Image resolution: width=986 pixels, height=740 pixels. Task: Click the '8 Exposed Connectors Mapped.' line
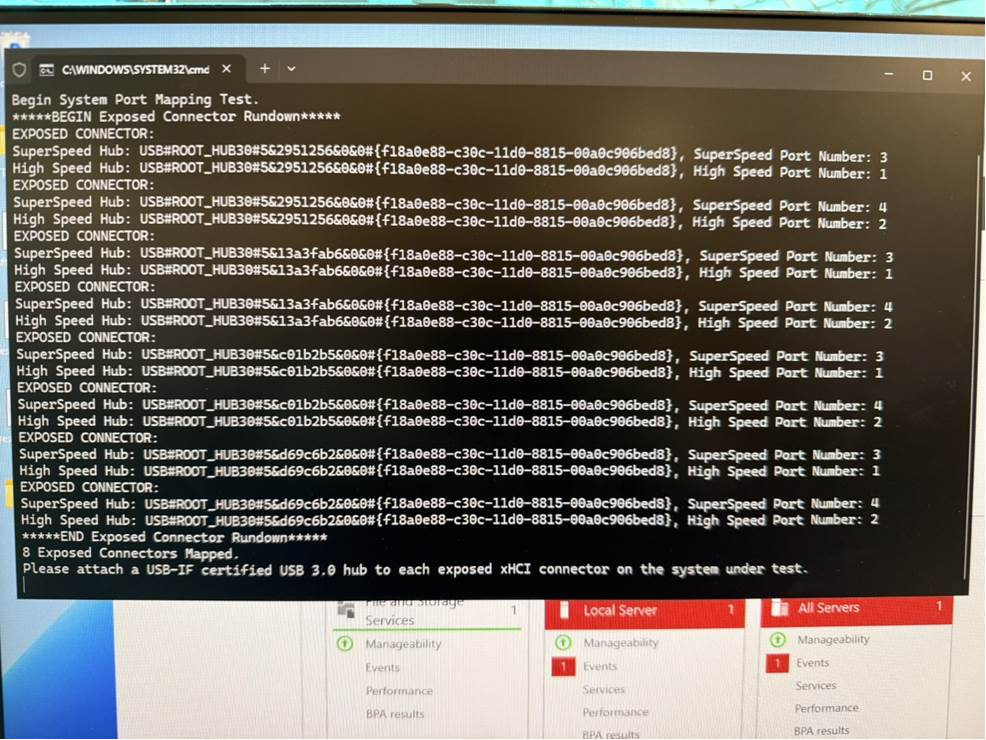click(x=130, y=553)
